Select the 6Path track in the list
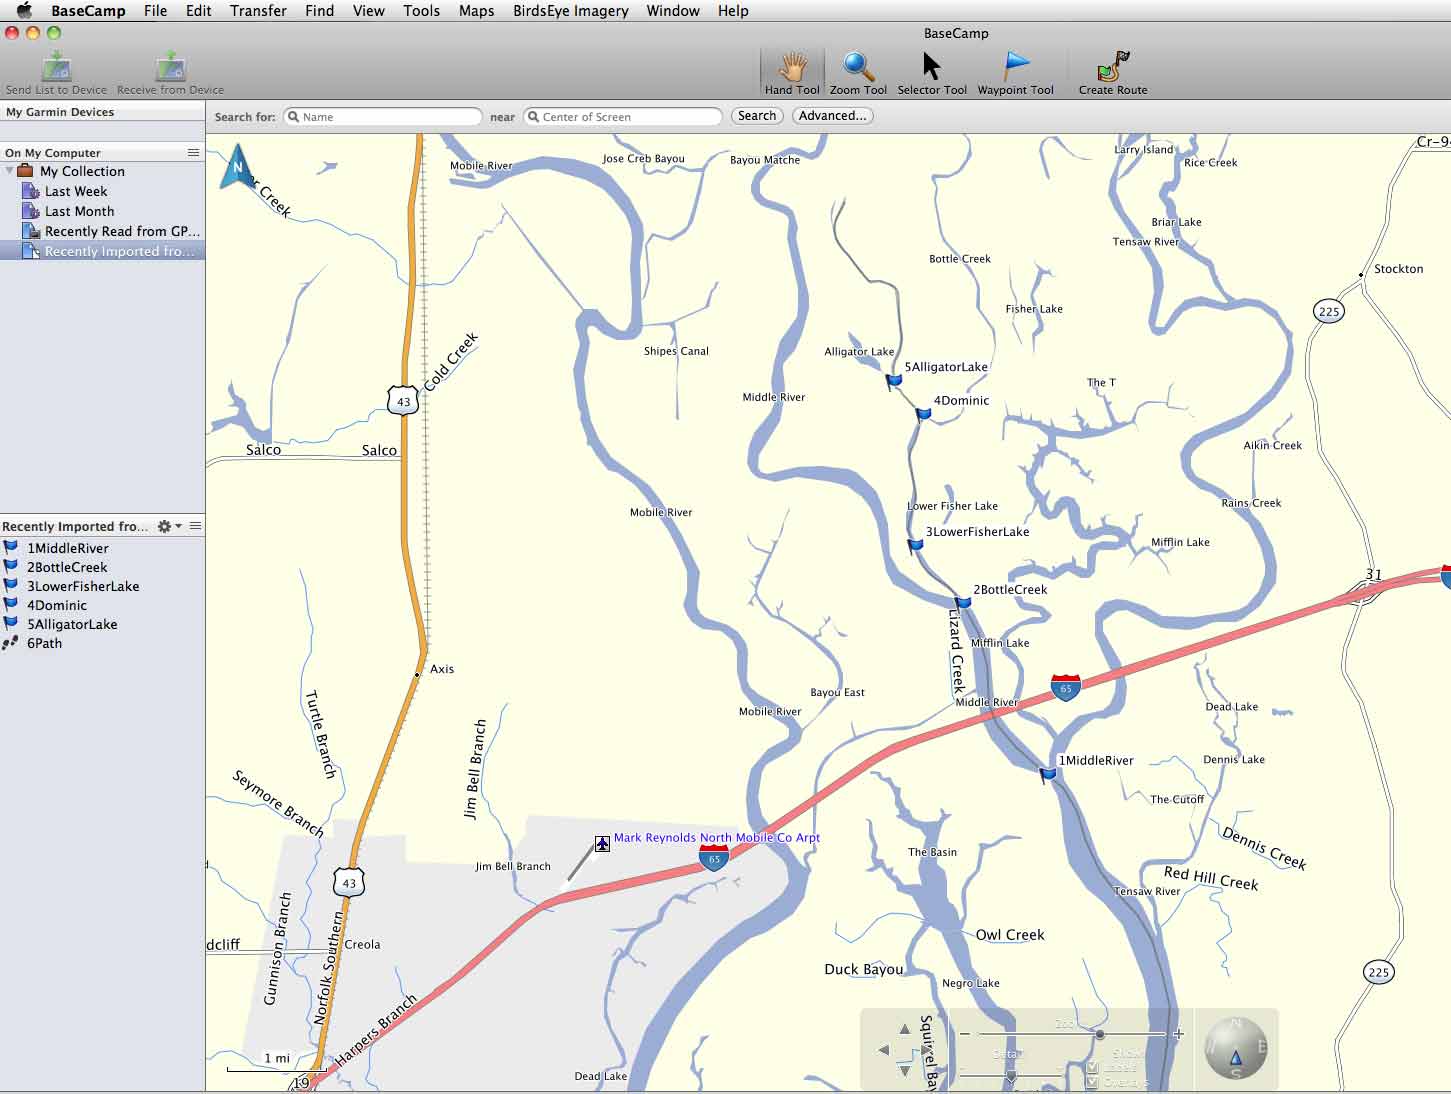The height and width of the screenshot is (1094, 1451). click(x=44, y=643)
